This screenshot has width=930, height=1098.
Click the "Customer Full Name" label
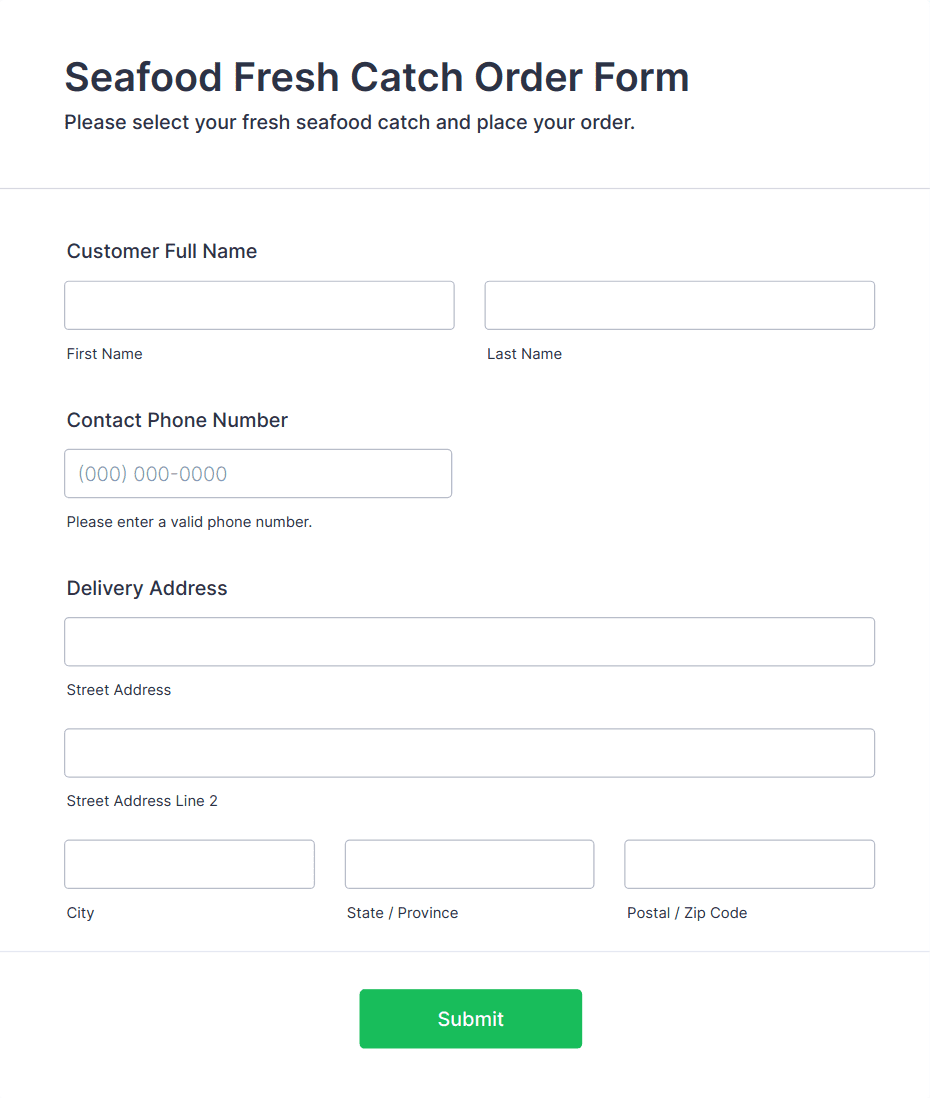point(162,251)
